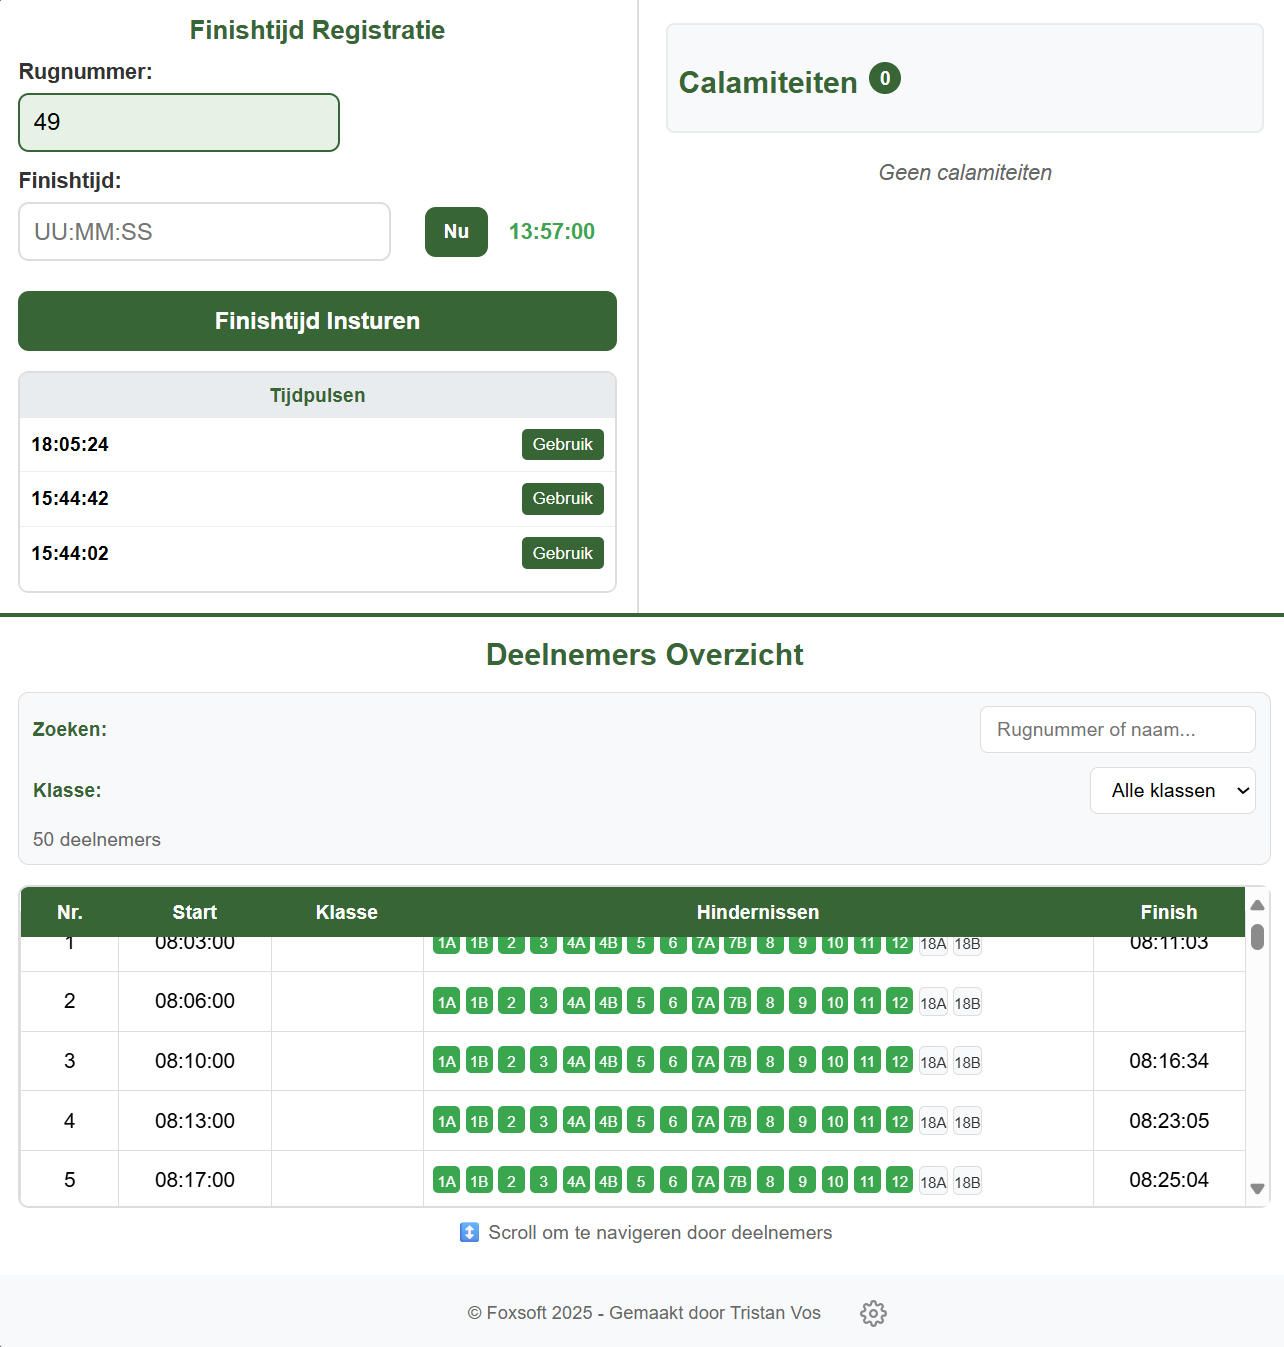Open the Alle klassen dropdown
Image resolution: width=1284 pixels, height=1347 pixels.
(1172, 791)
